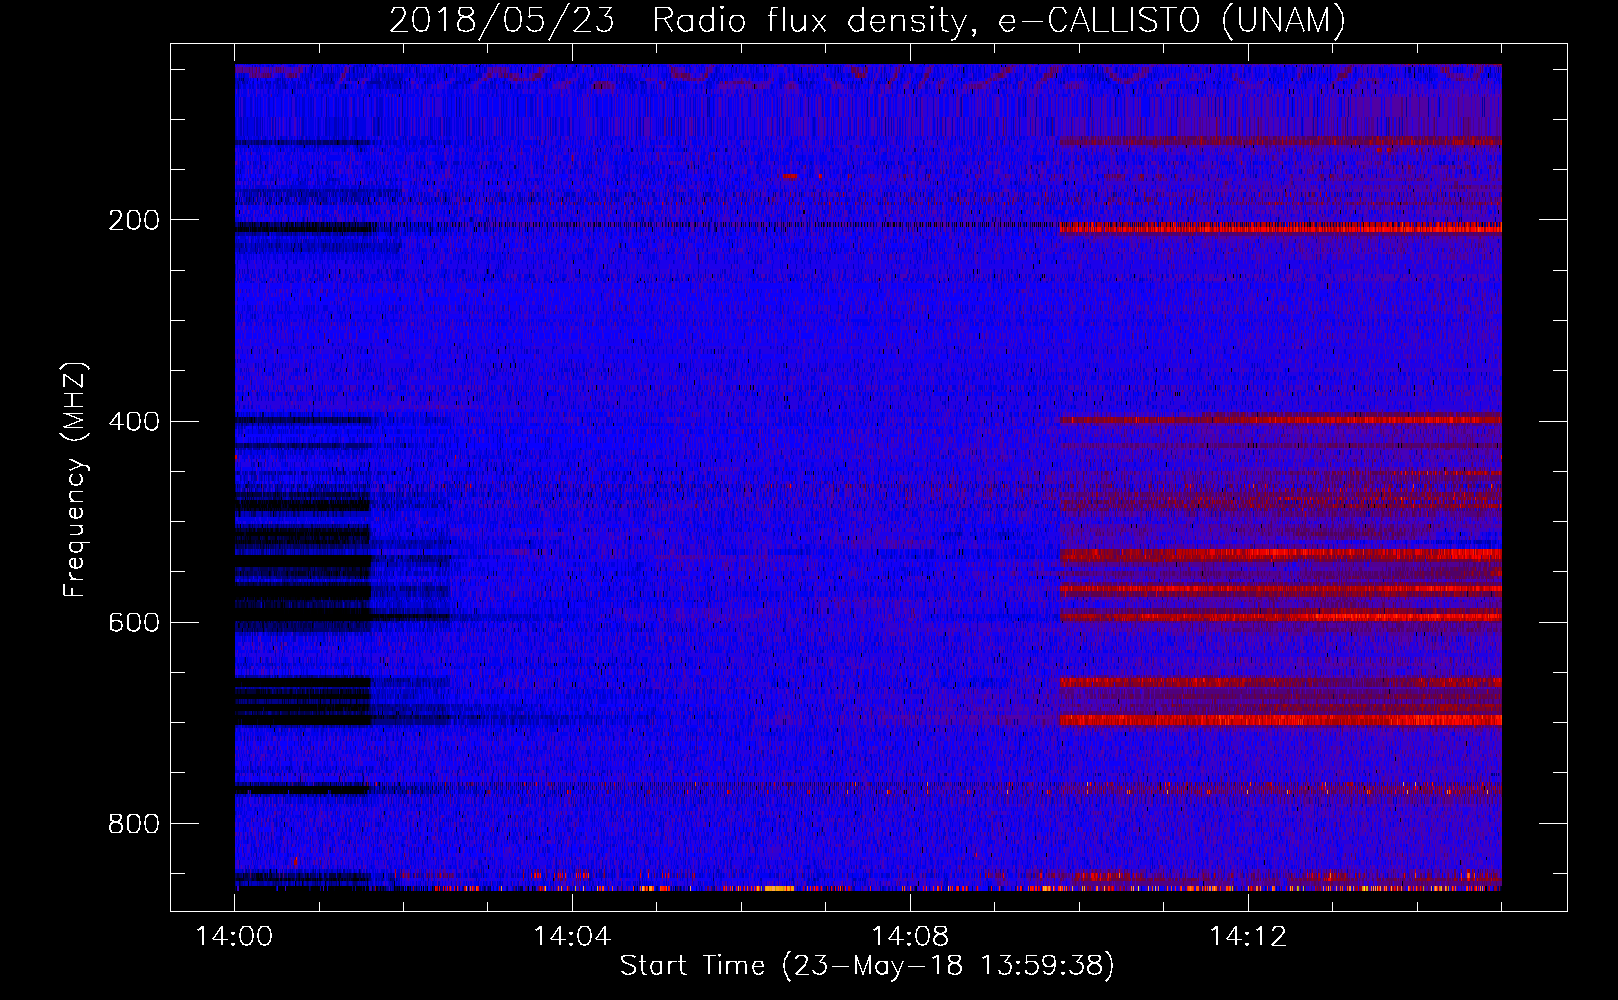Select the 'Start Time (23-May-18 13:59:38)' label

(x=867, y=966)
